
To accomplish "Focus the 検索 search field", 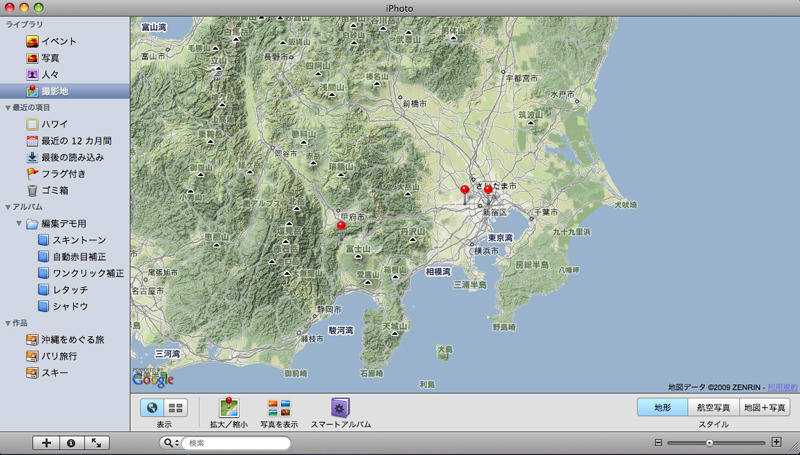I will [236, 443].
